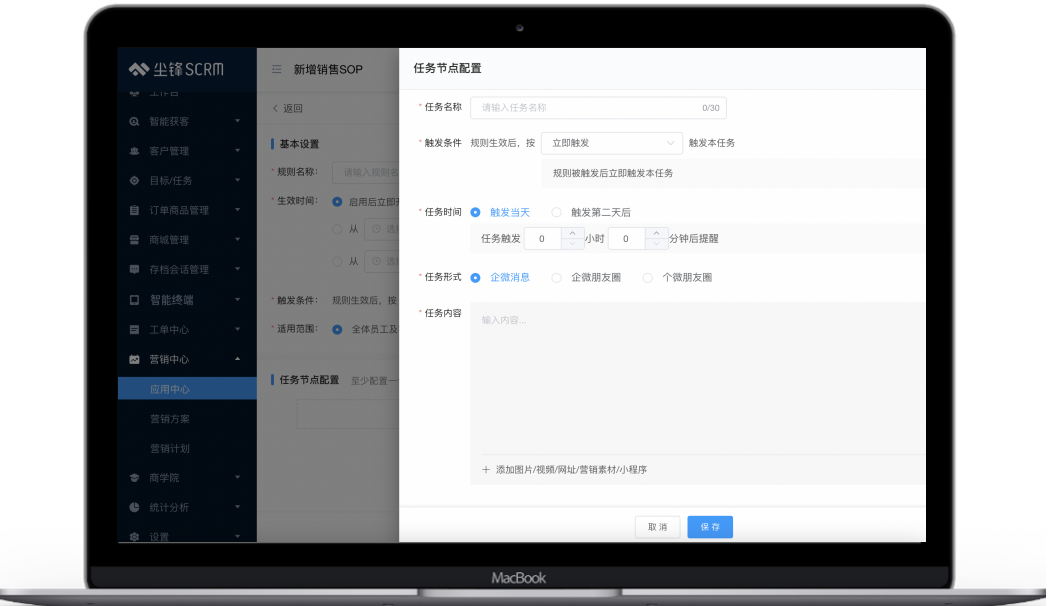The image size is (1048, 606).
Task: Expand the 目标/任务 menu arrow
Action: 237,180
